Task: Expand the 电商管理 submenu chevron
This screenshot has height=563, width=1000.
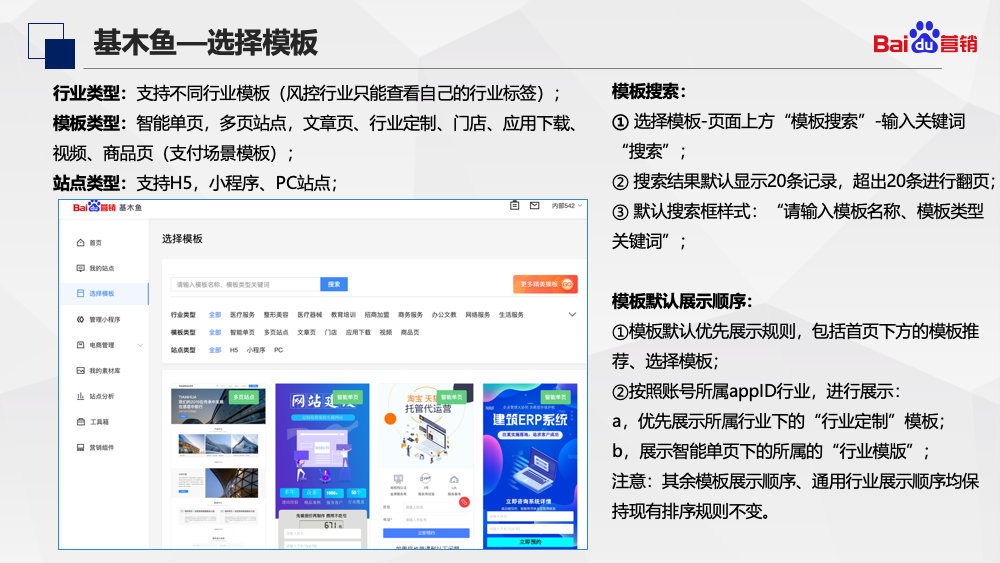Action: (140, 345)
